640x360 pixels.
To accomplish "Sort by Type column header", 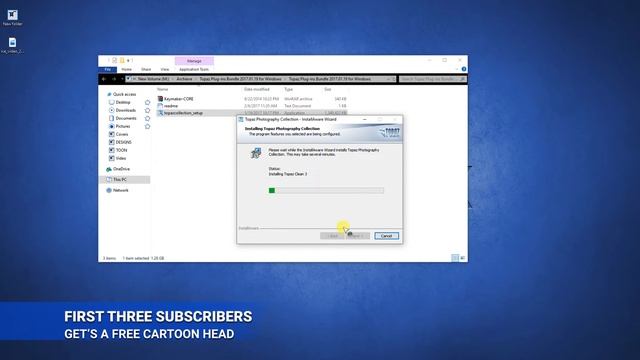I will pyautogui.click(x=288, y=89).
